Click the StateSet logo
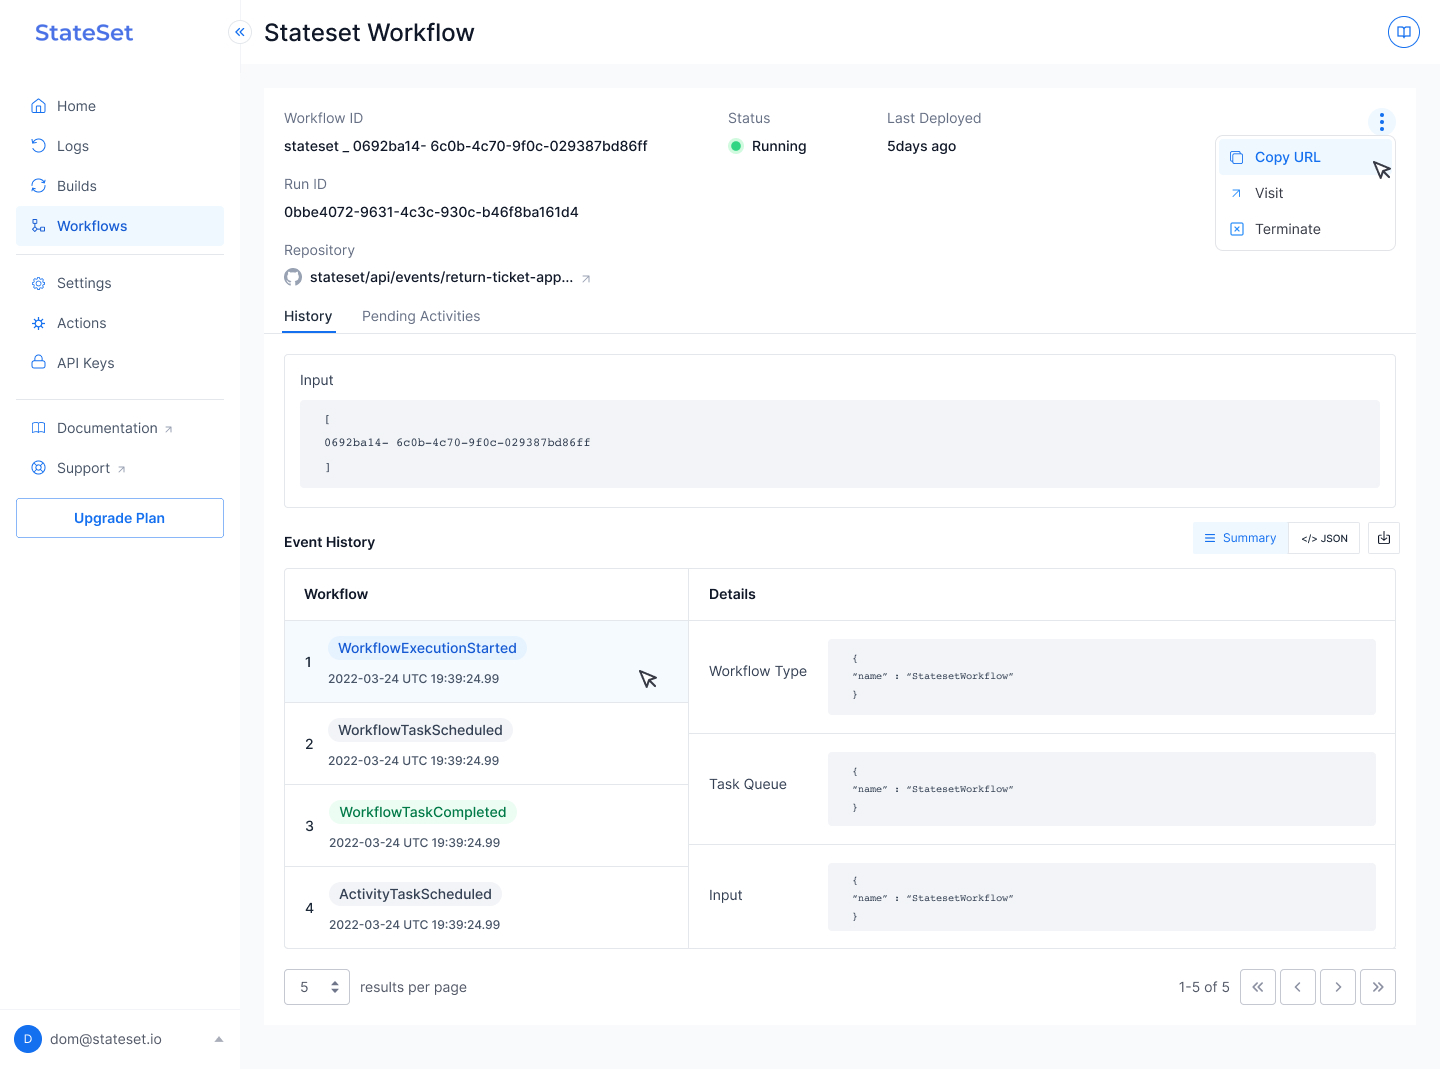Viewport: 1440px width, 1069px height. (84, 32)
